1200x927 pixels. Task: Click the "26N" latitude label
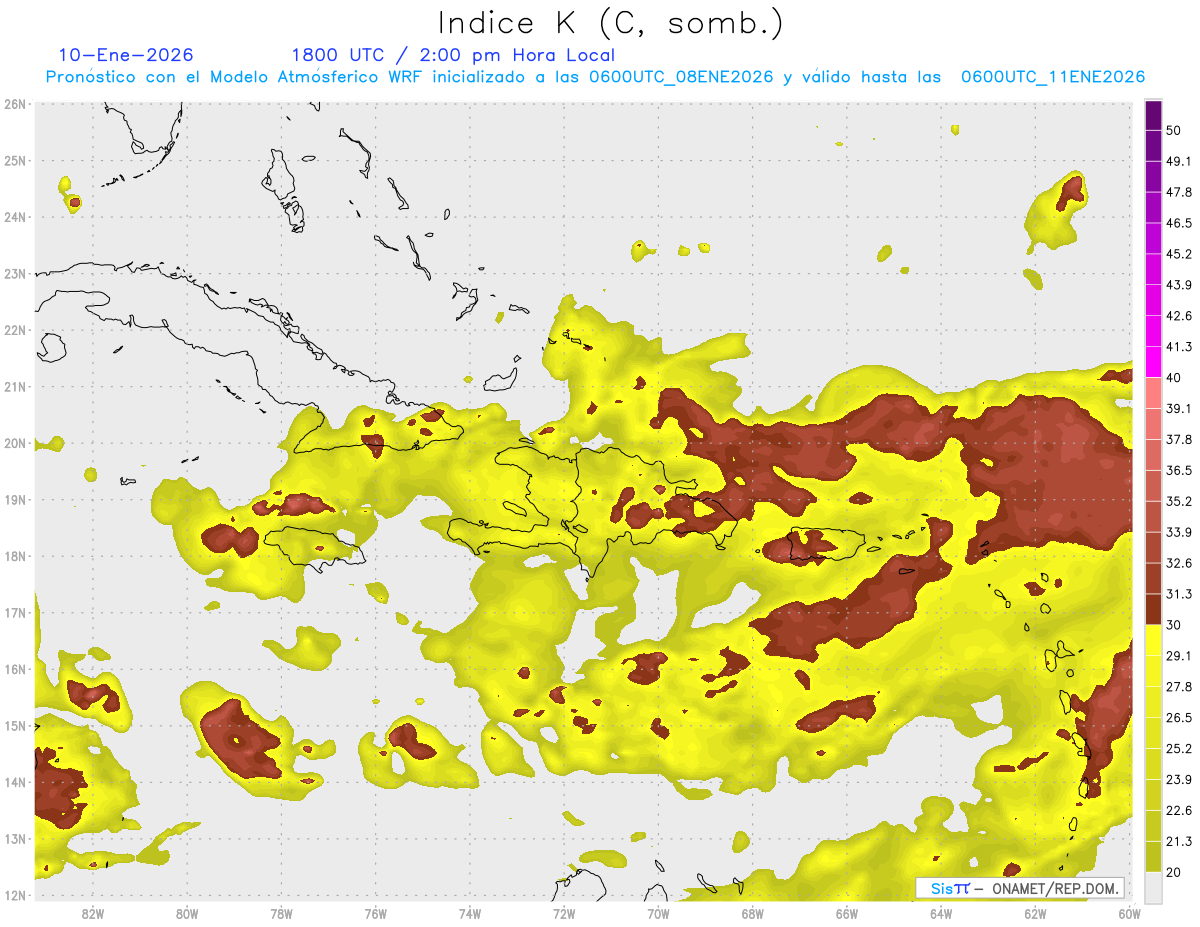click(x=15, y=104)
